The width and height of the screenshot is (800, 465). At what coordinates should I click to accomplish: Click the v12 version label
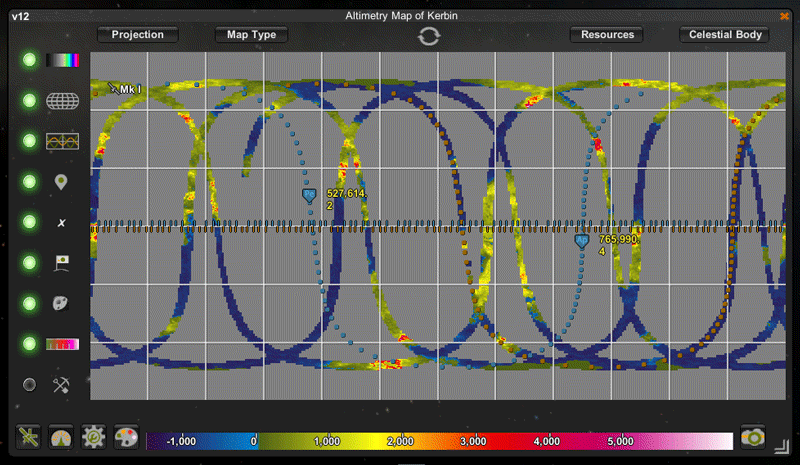click(x=20, y=16)
